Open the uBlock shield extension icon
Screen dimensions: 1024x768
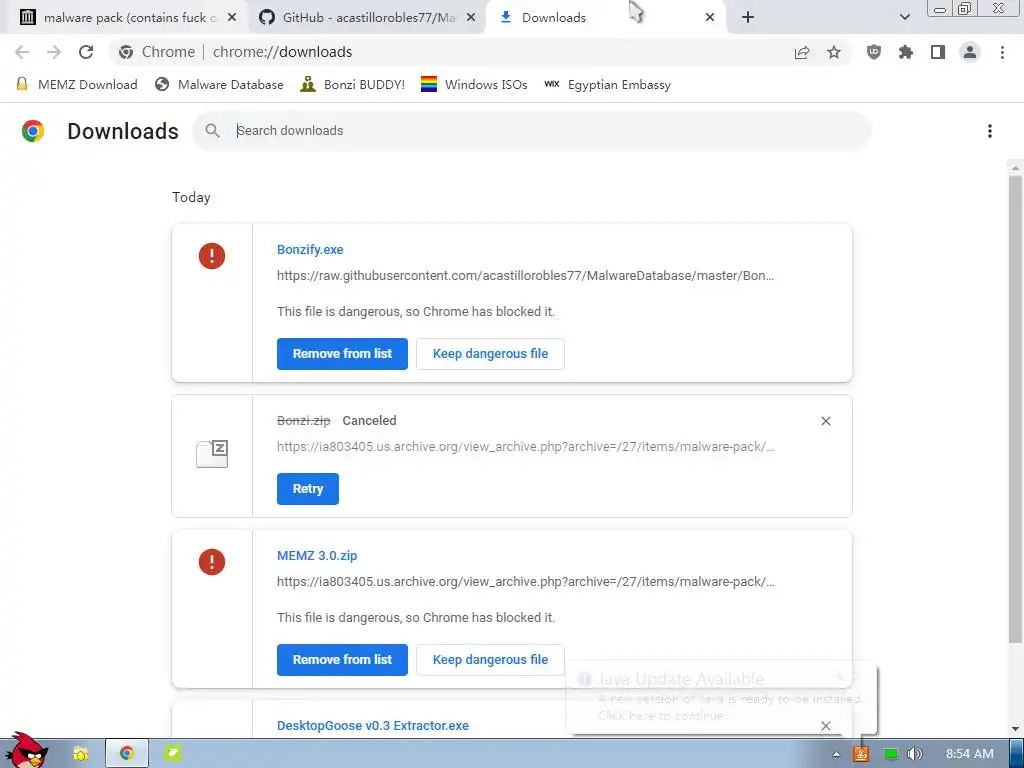[874, 52]
